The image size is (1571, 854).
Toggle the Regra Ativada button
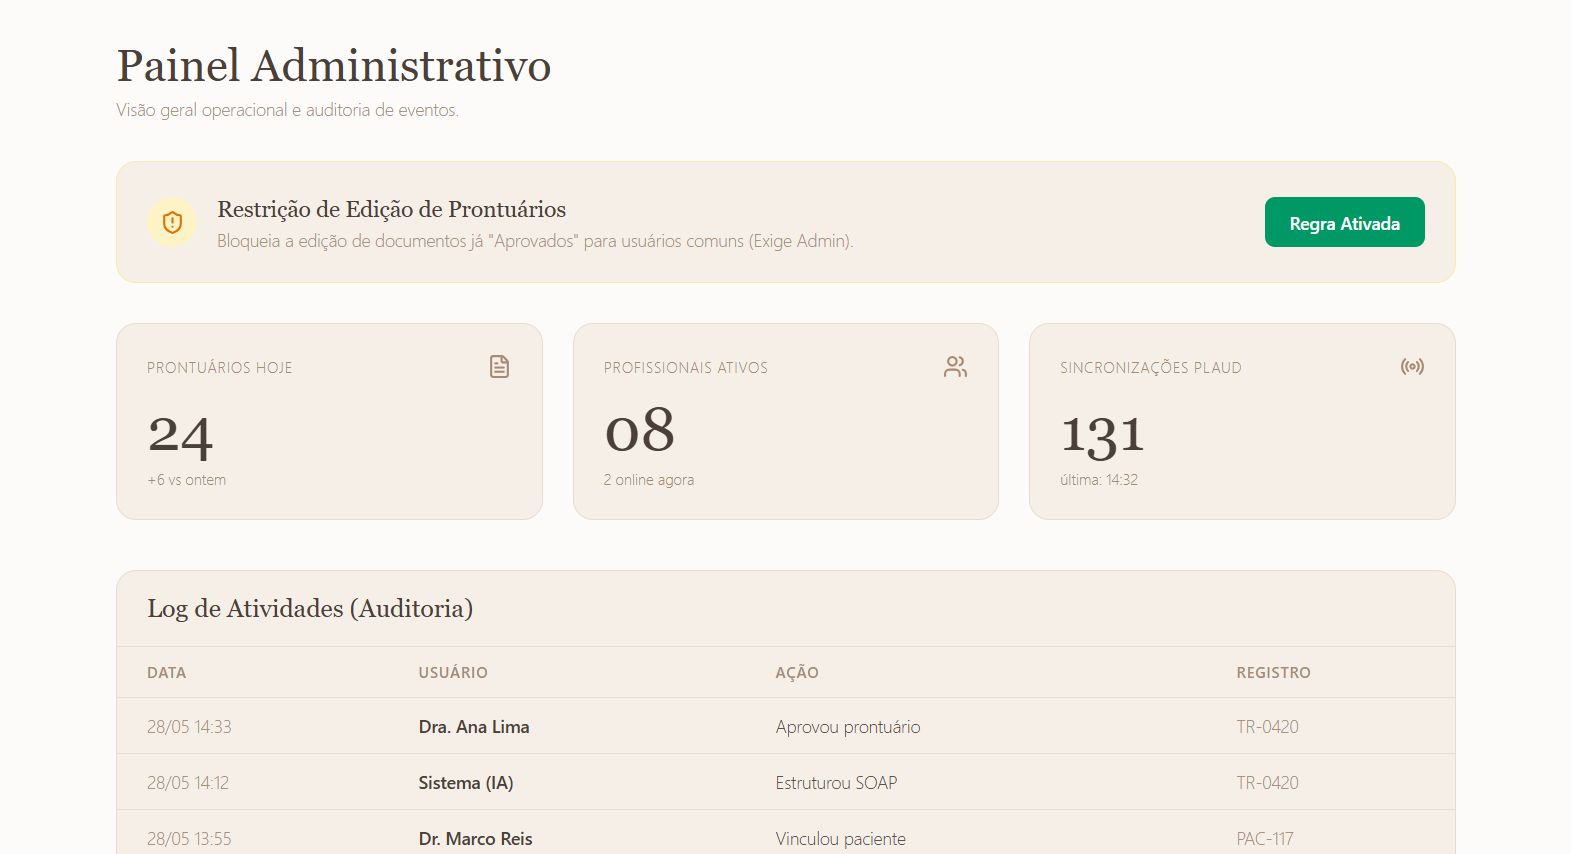pyautogui.click(x=1344, y=222)
